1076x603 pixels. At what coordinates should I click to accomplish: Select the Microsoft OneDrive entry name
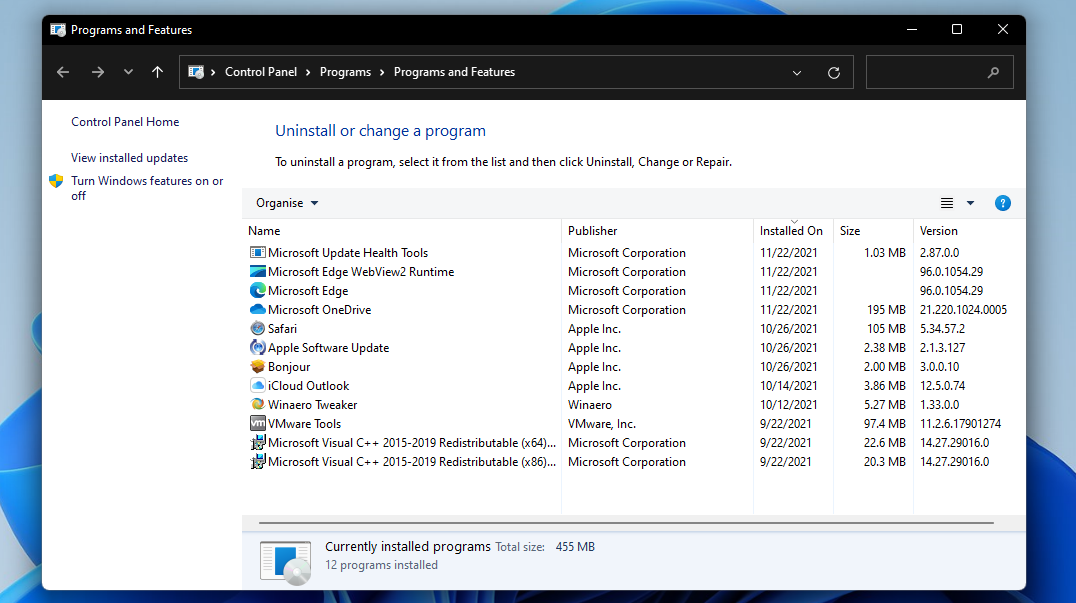[x=320, y=309]
